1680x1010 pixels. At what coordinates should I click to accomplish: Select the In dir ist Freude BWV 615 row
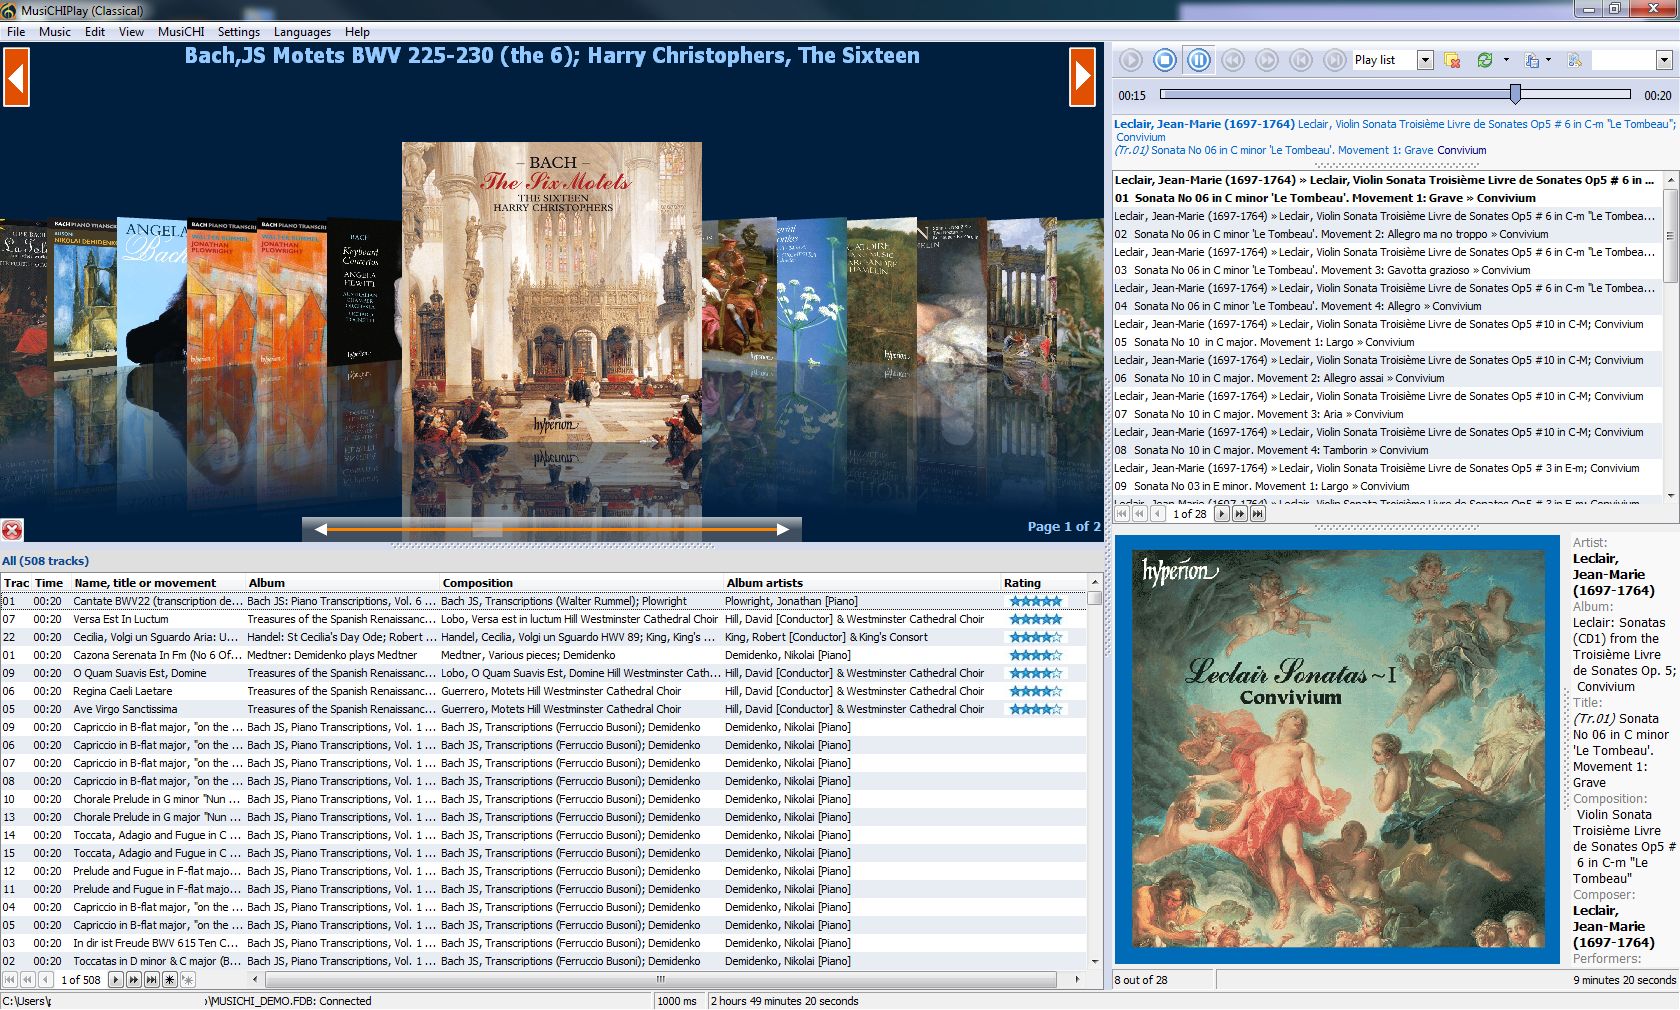[x=543, y=943]
